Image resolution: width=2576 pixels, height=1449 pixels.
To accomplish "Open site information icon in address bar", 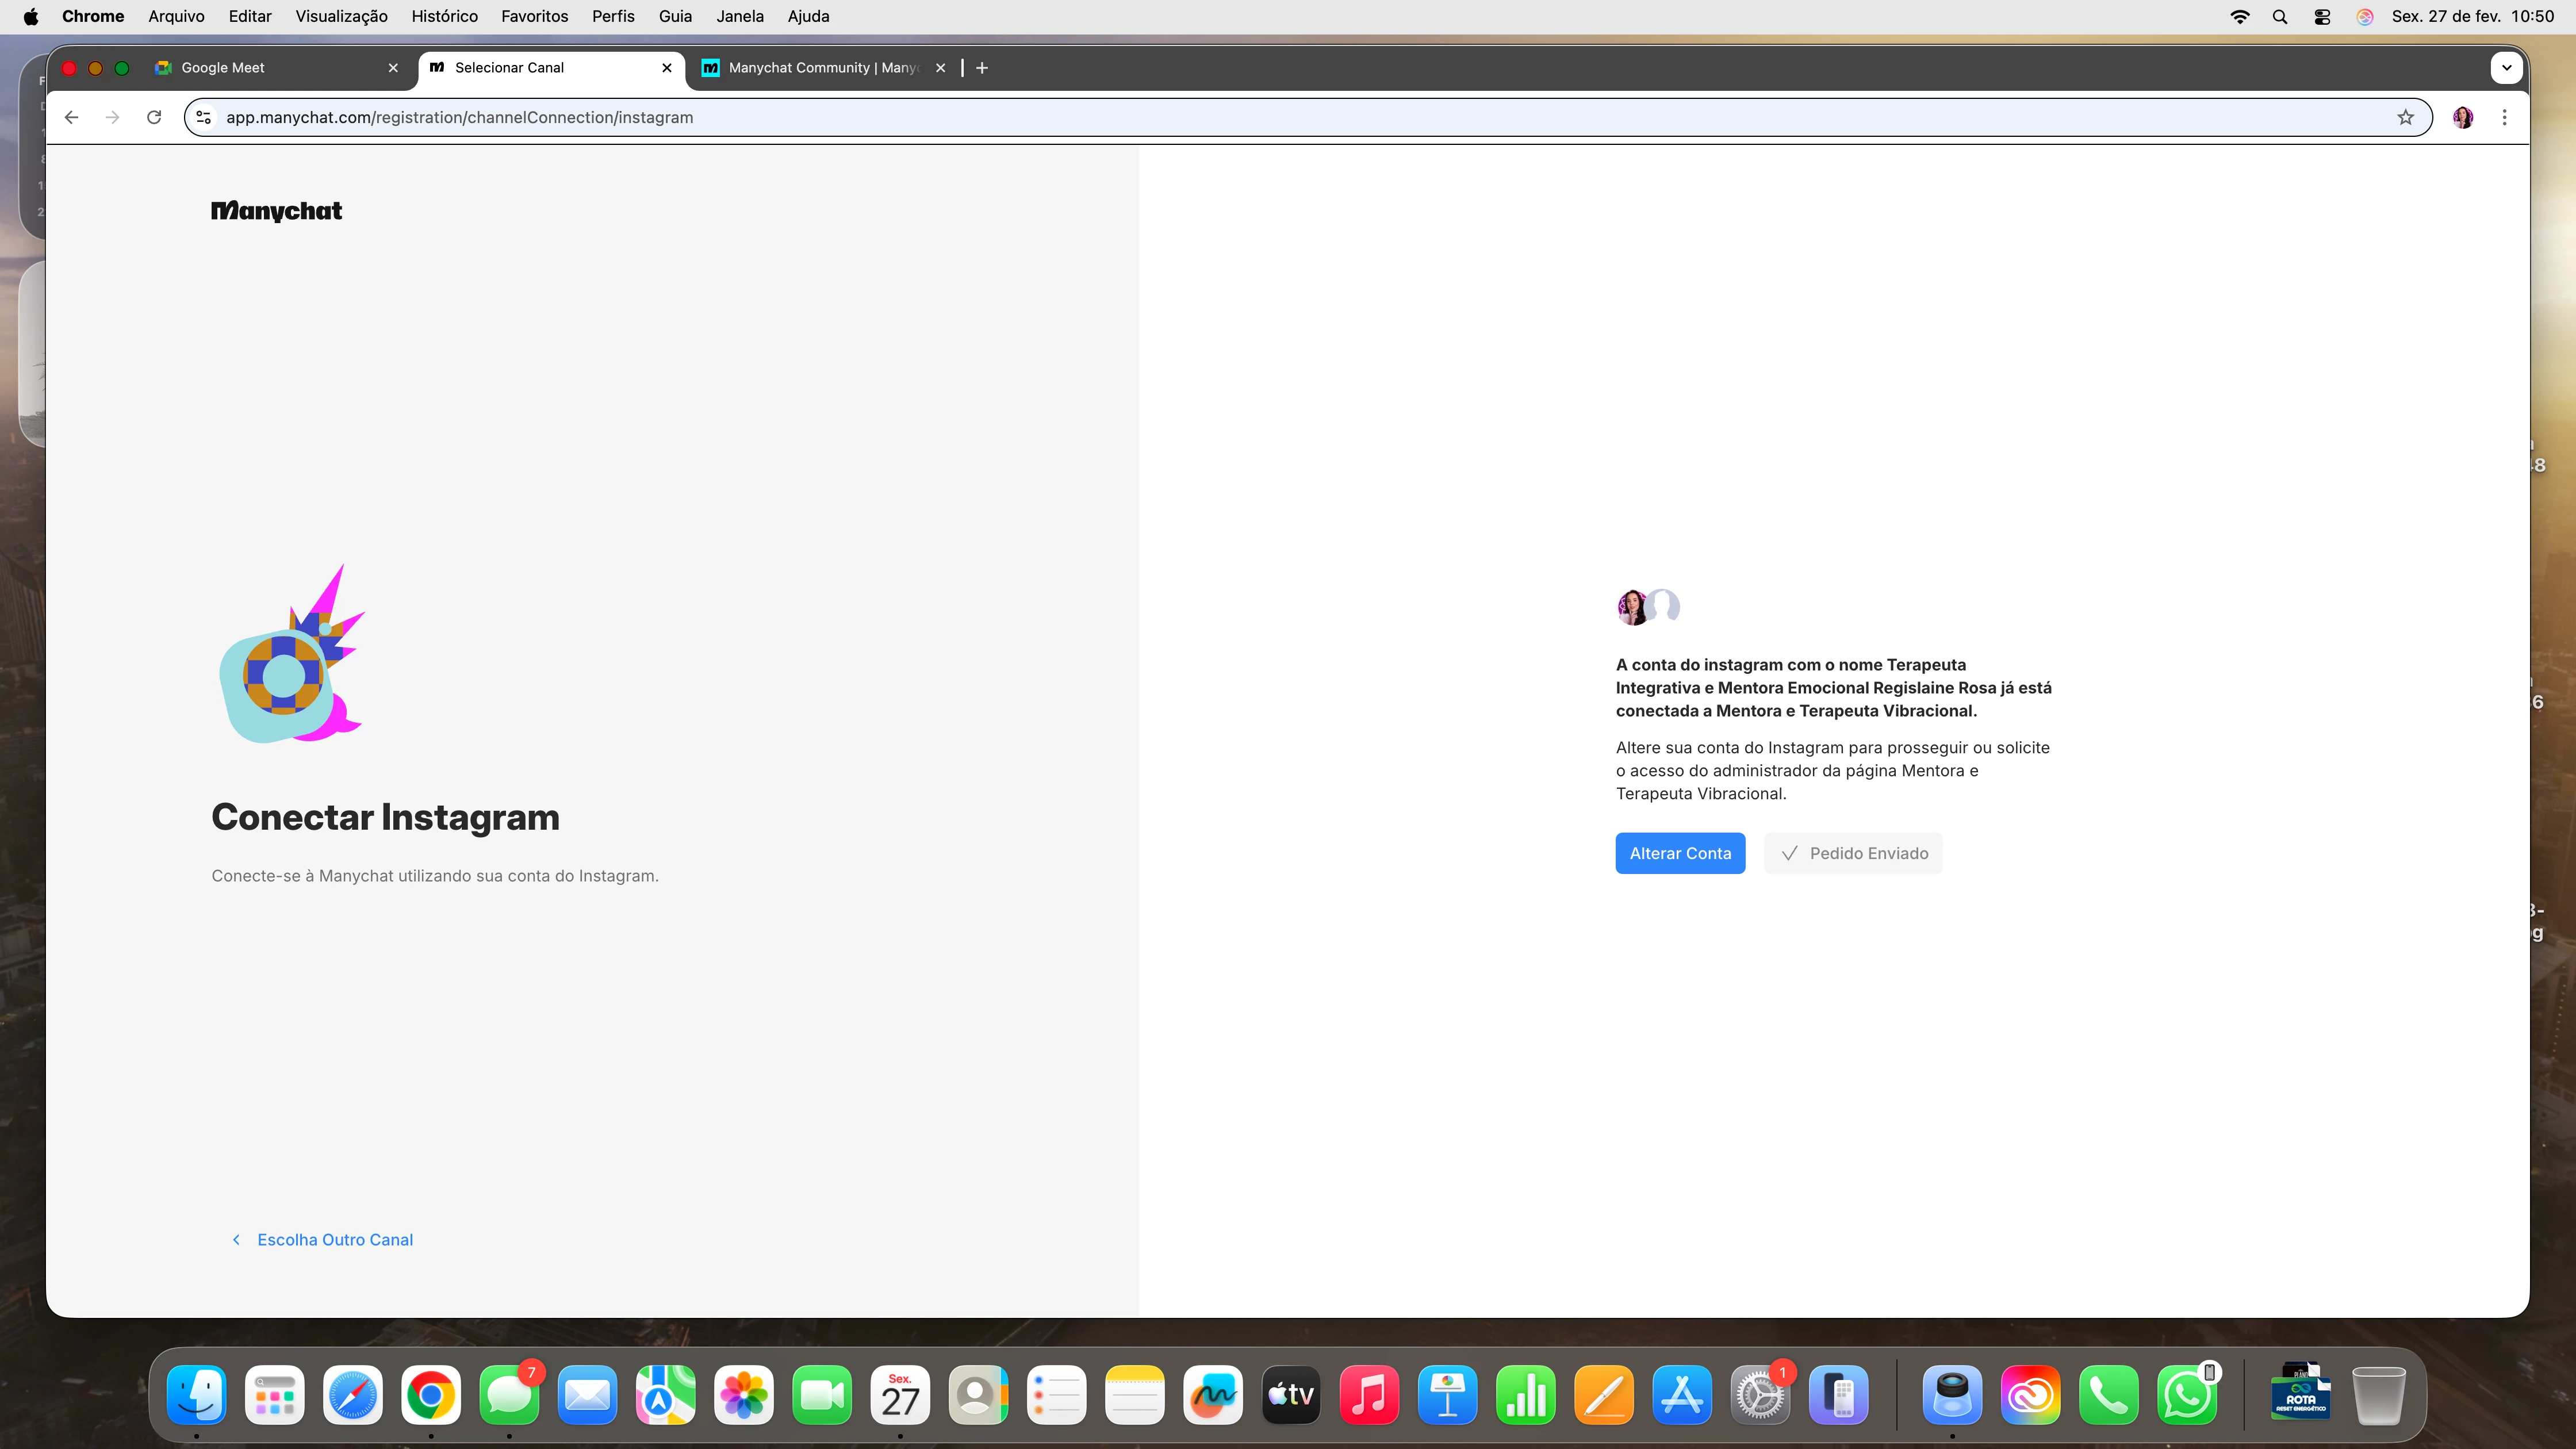I will click(x=204, y=117).
